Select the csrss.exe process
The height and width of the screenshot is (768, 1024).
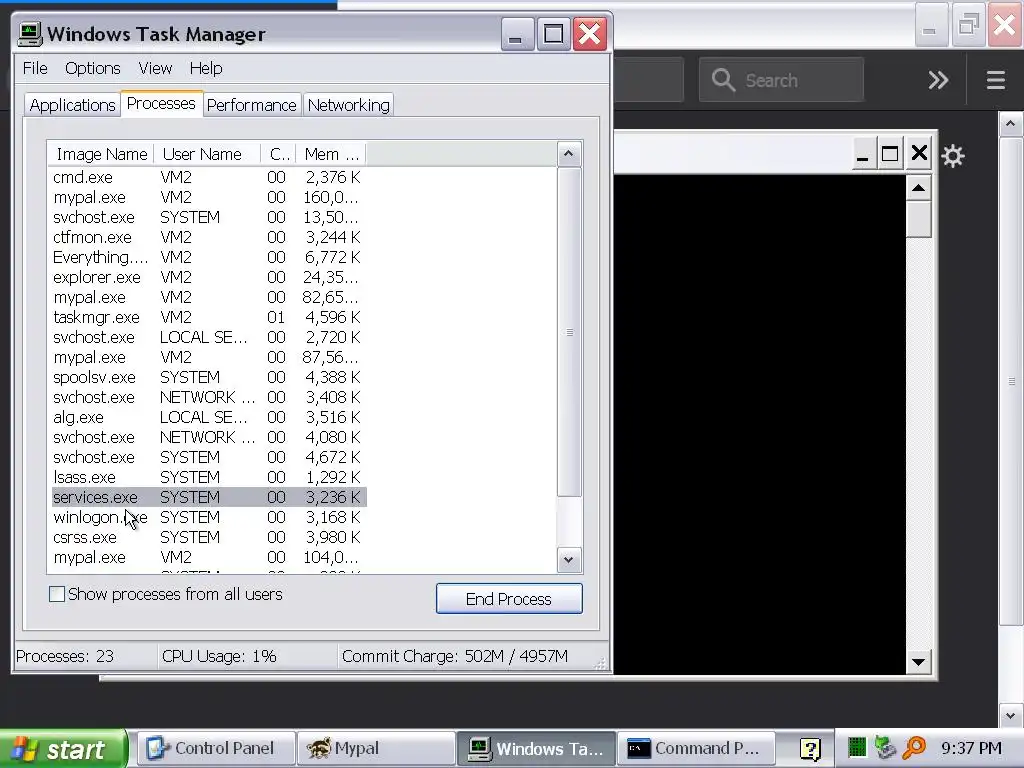tap(209, 537)
